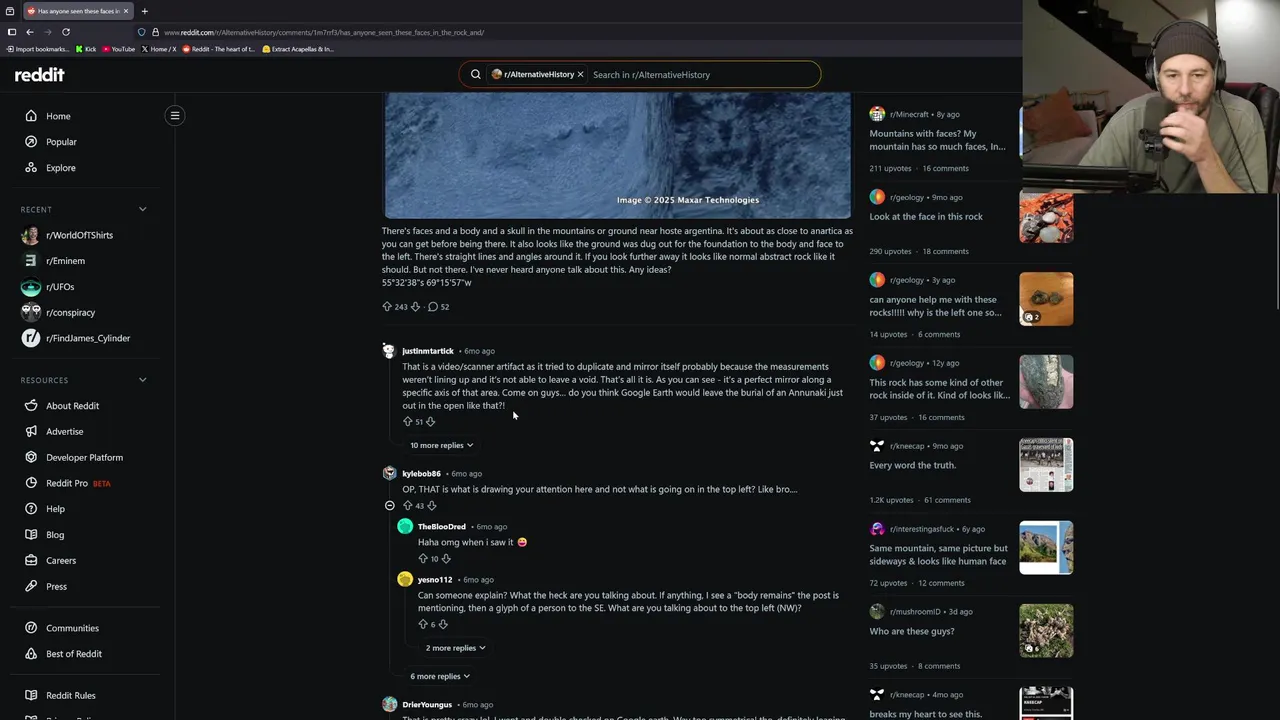The height and width of the screenshot is (720, 1280).
Task: Expand 10 more replies
Action: click(441, 445)
